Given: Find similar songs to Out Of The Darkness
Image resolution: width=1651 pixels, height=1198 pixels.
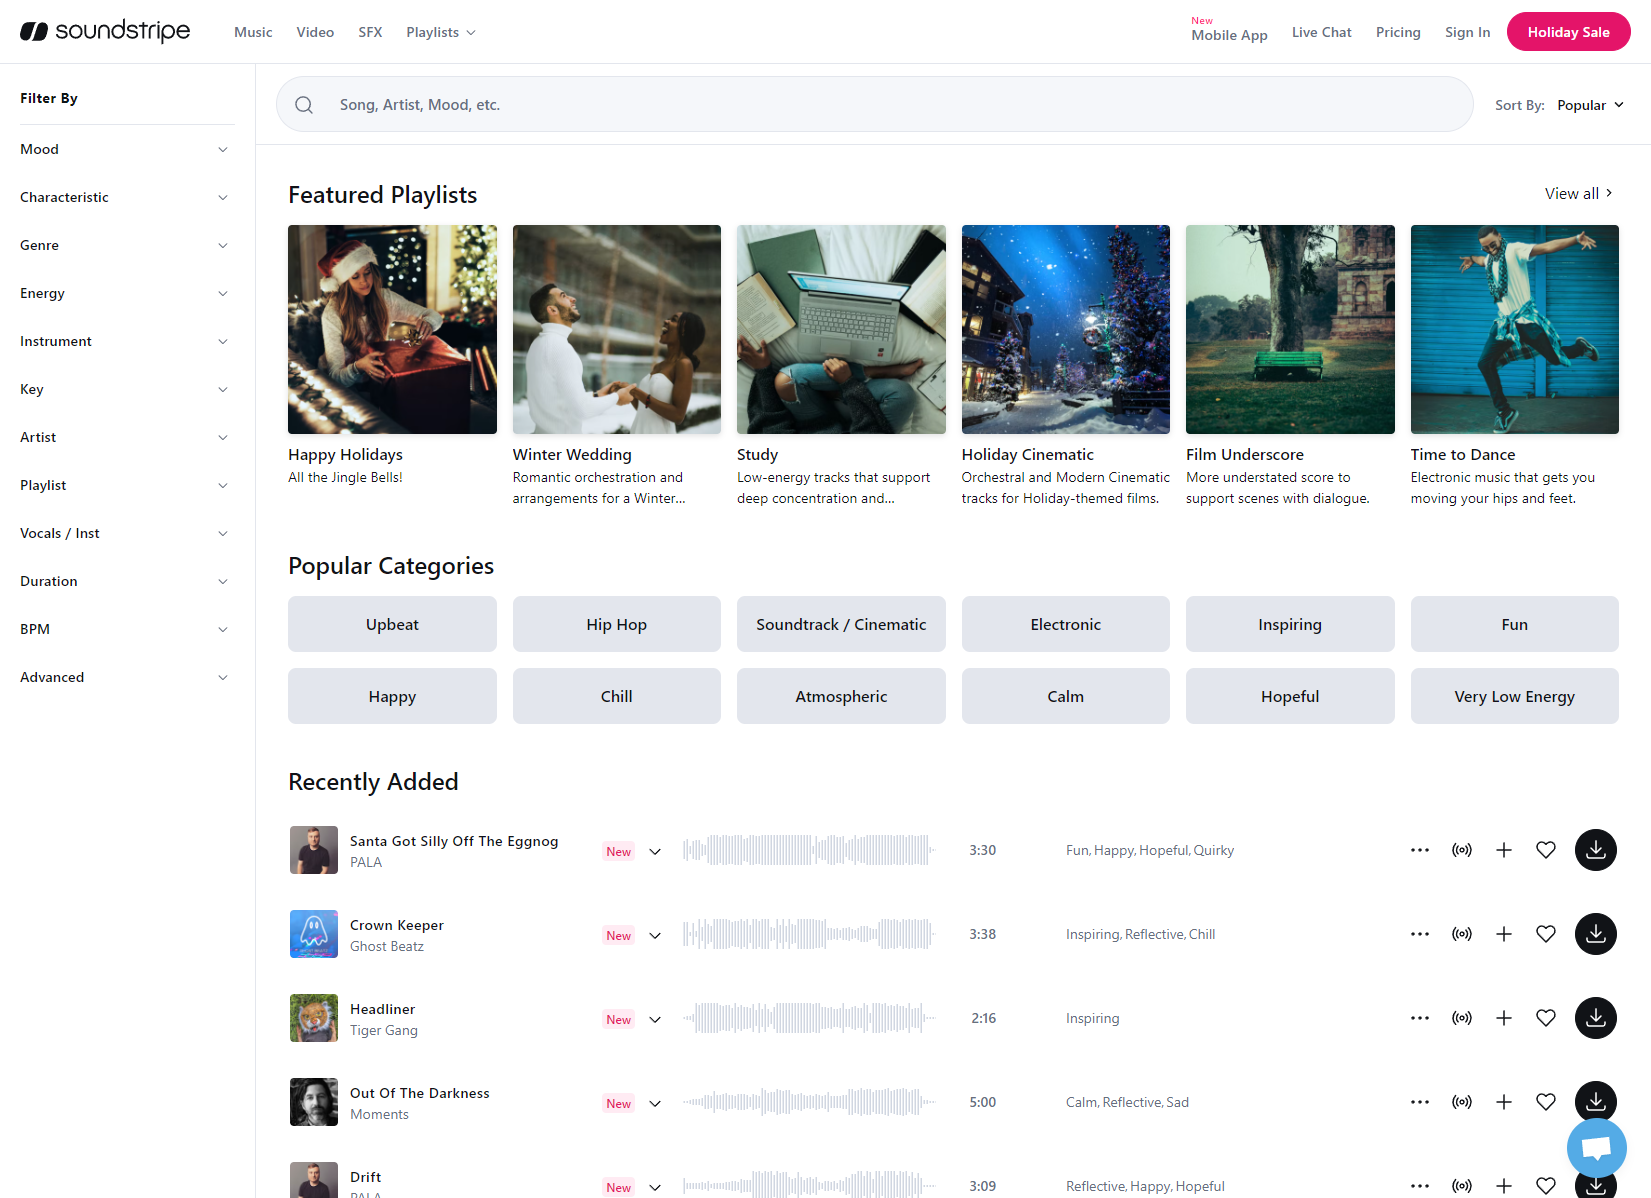Looking at the screenshot, I should tap(1461, 1102).
